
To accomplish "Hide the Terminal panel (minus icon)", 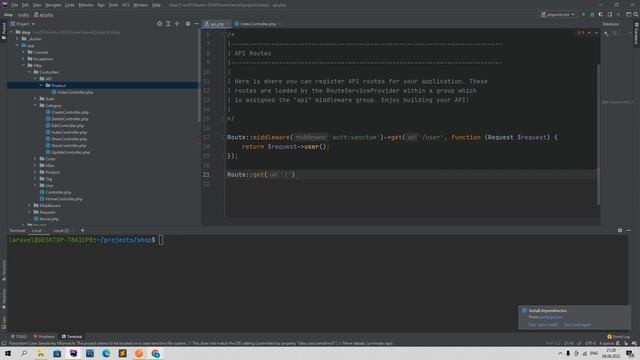I will (x=628, y=230).
